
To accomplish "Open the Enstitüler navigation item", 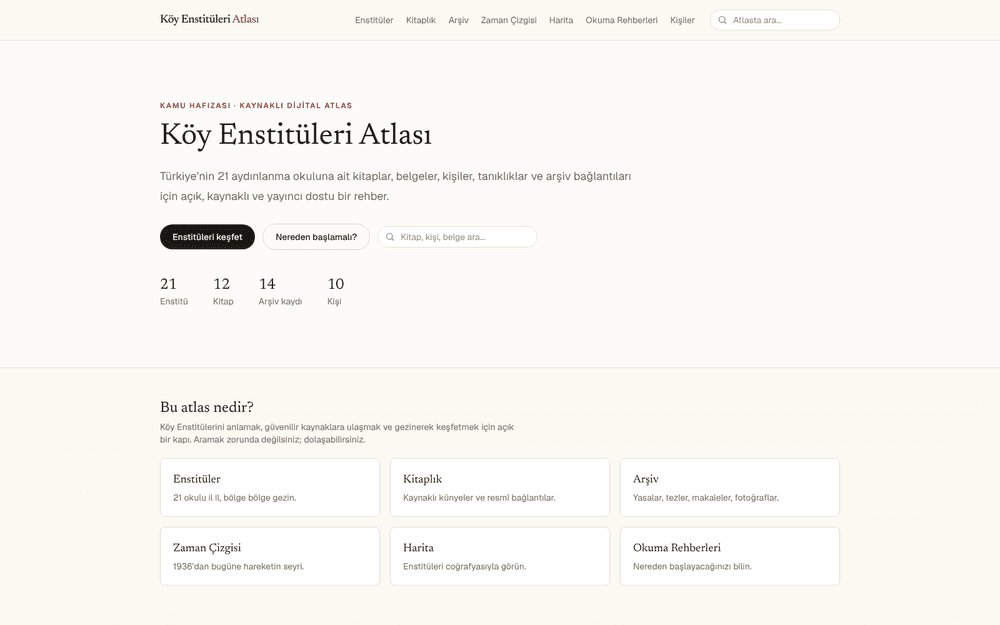I will [374, 20].
